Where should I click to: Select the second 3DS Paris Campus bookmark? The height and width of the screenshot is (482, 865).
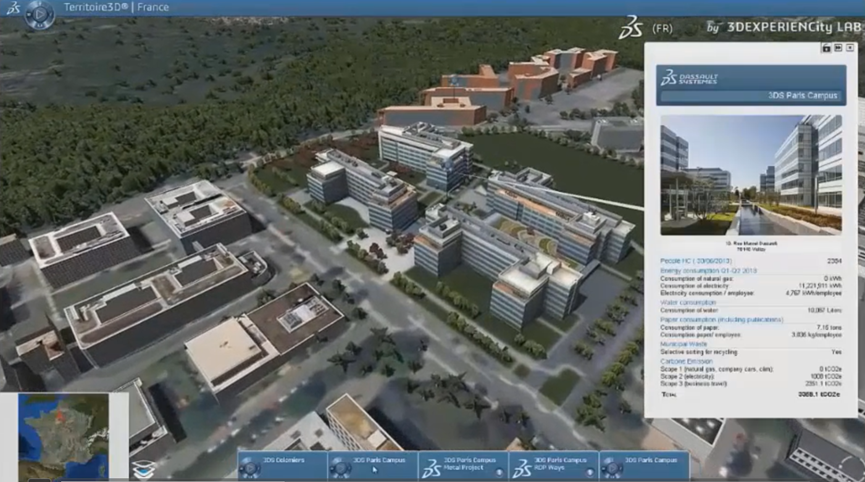click(372, 465)
